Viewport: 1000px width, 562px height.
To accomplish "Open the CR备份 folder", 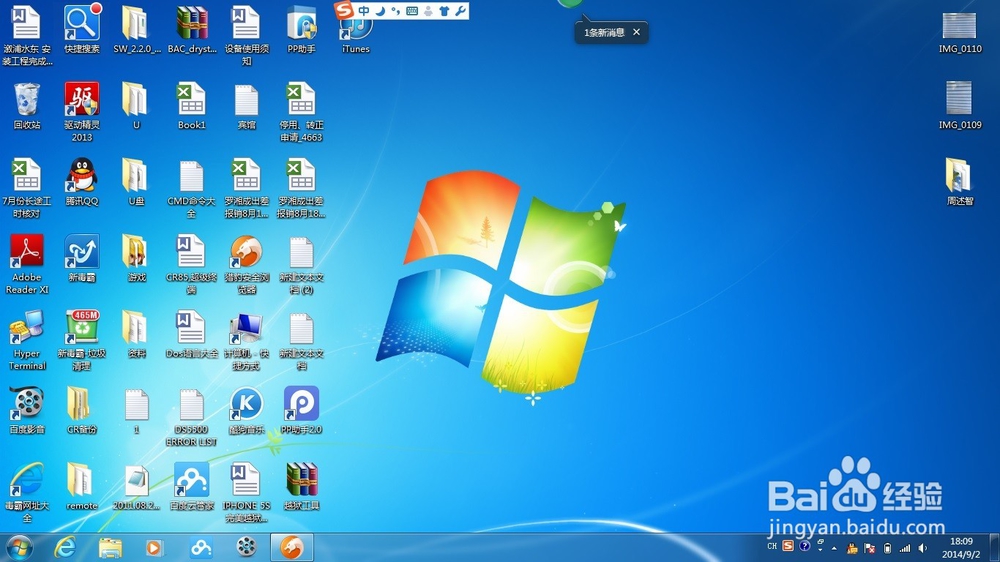I will (82, 410).
